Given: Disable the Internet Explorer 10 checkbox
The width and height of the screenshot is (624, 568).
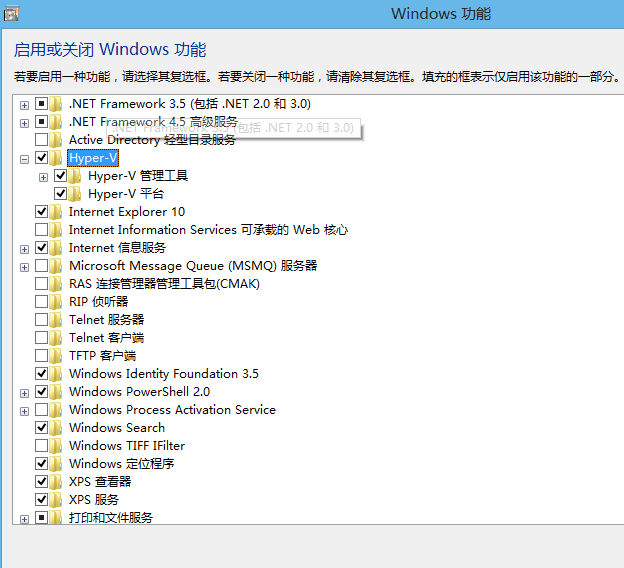Looking at the screenshot, I should [x=41, y=211].
